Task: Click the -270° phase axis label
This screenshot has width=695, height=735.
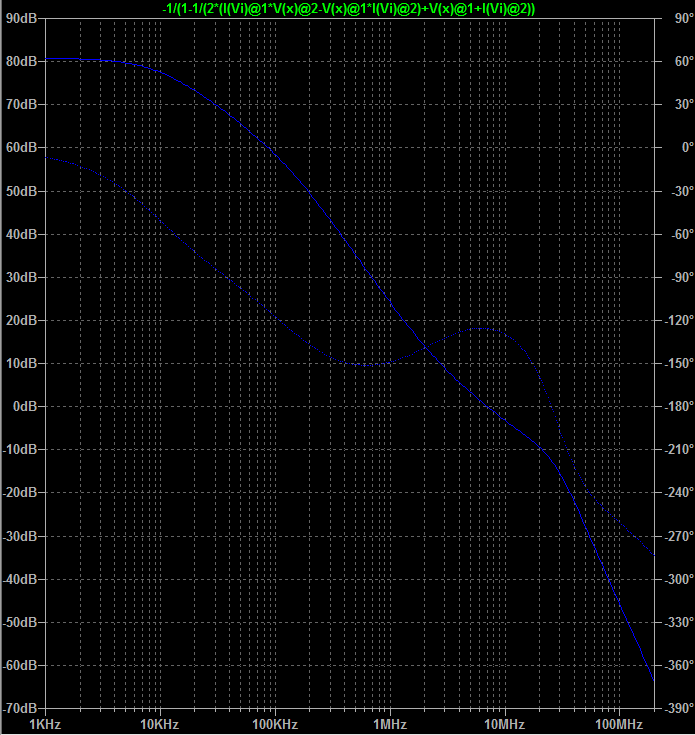Action: coord(679,536)
